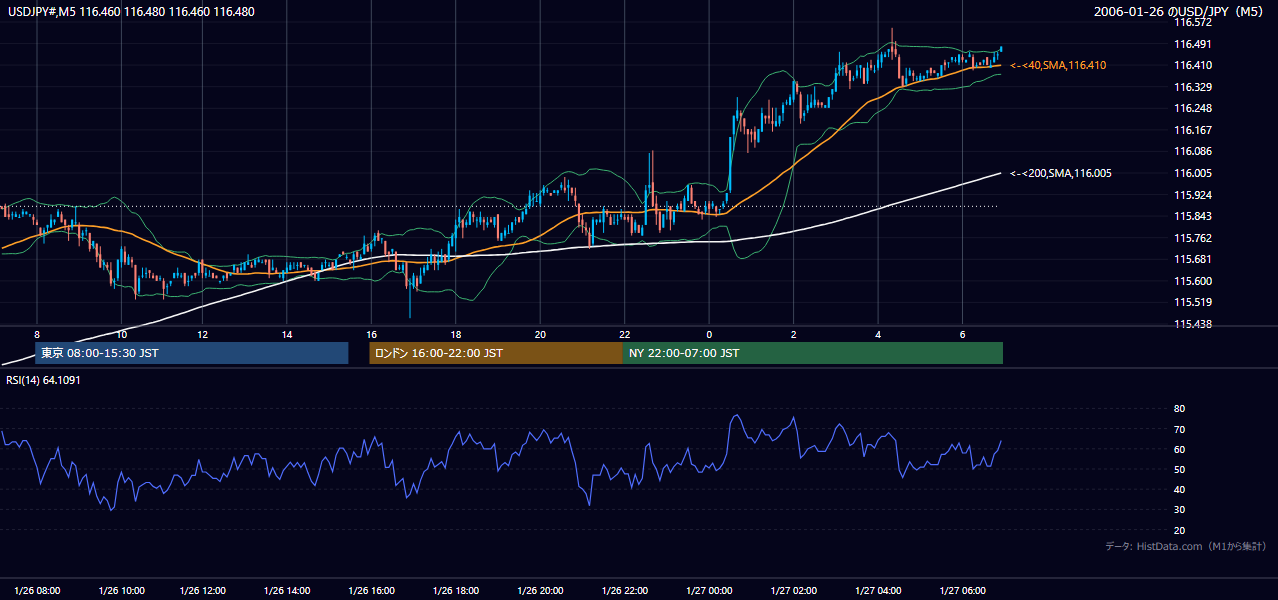Viewport: 1278px width, 600px height.
Task: Click hour tick 6 below price chart
Action: pos(962,334)
